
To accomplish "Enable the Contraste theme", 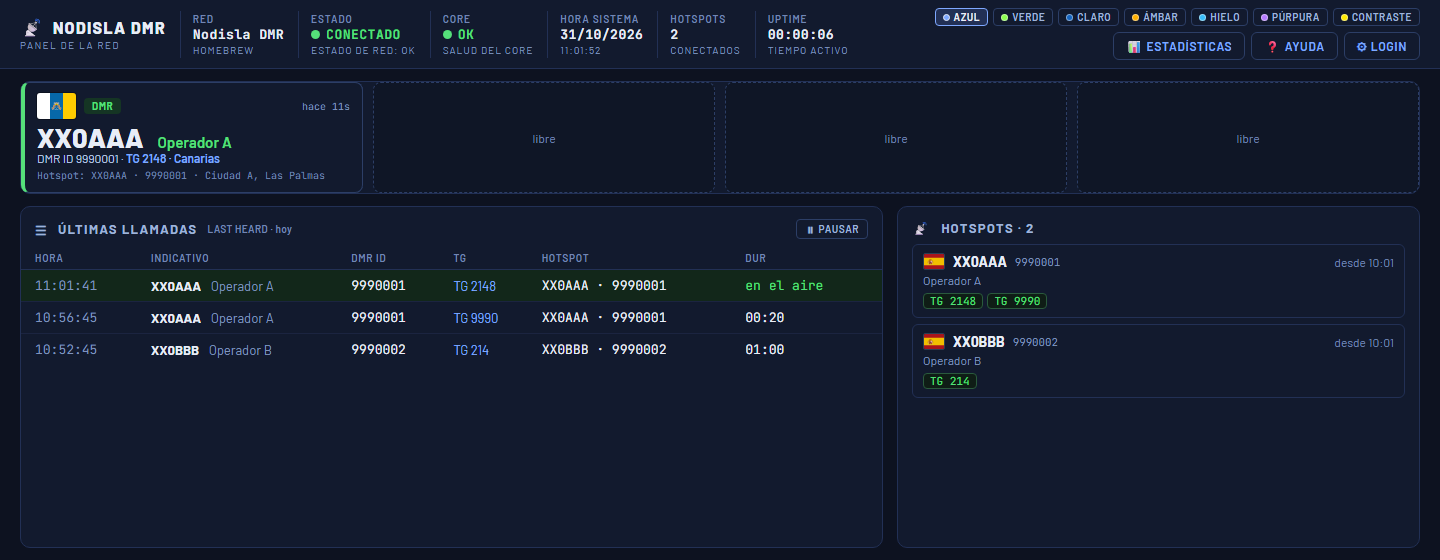I will click(1376, 17).
